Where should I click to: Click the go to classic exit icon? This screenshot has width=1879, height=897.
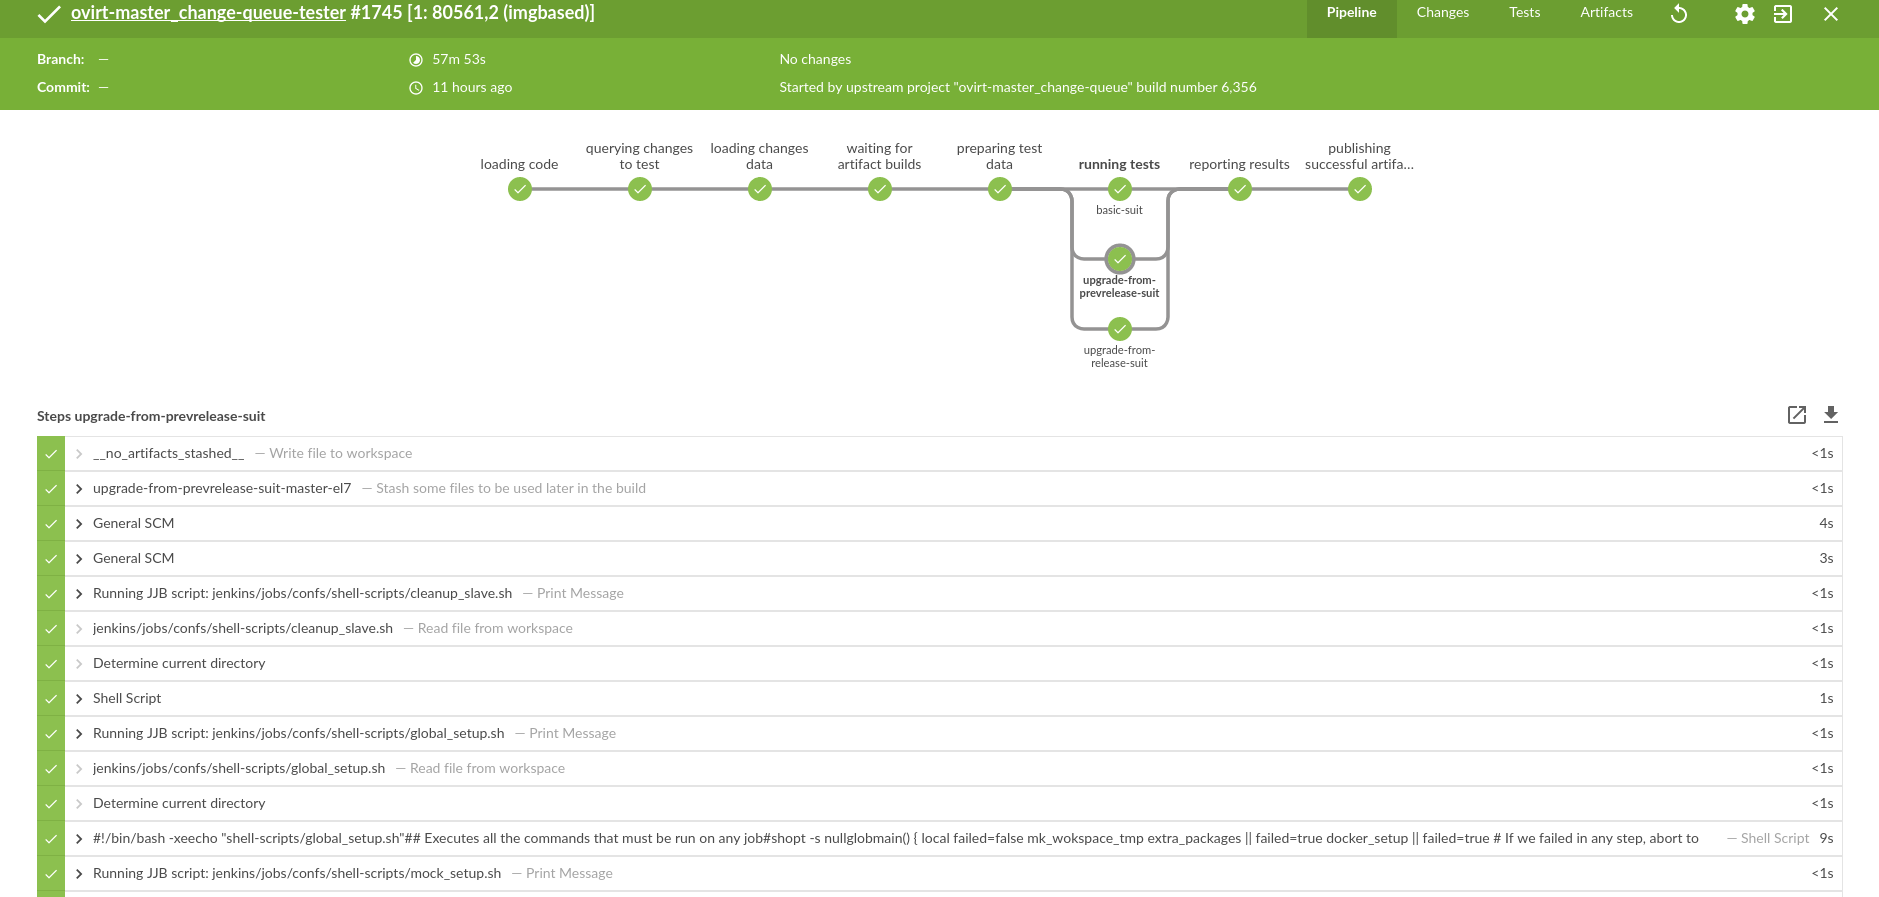pyautogui.click(x=1783, y=14)
